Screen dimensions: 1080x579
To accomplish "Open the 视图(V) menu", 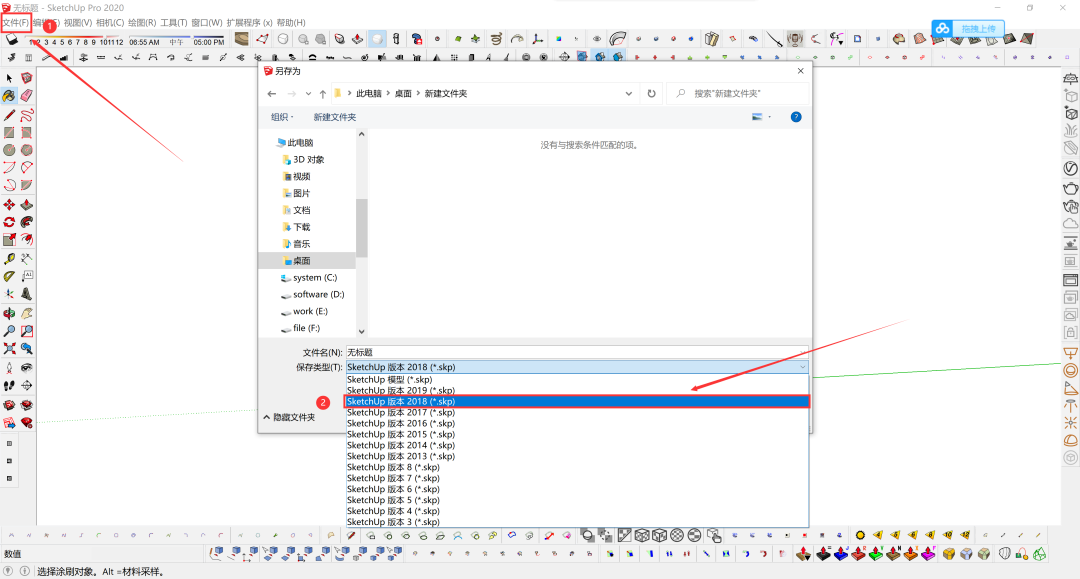I will pyautogui.click(x=78, y=23).
